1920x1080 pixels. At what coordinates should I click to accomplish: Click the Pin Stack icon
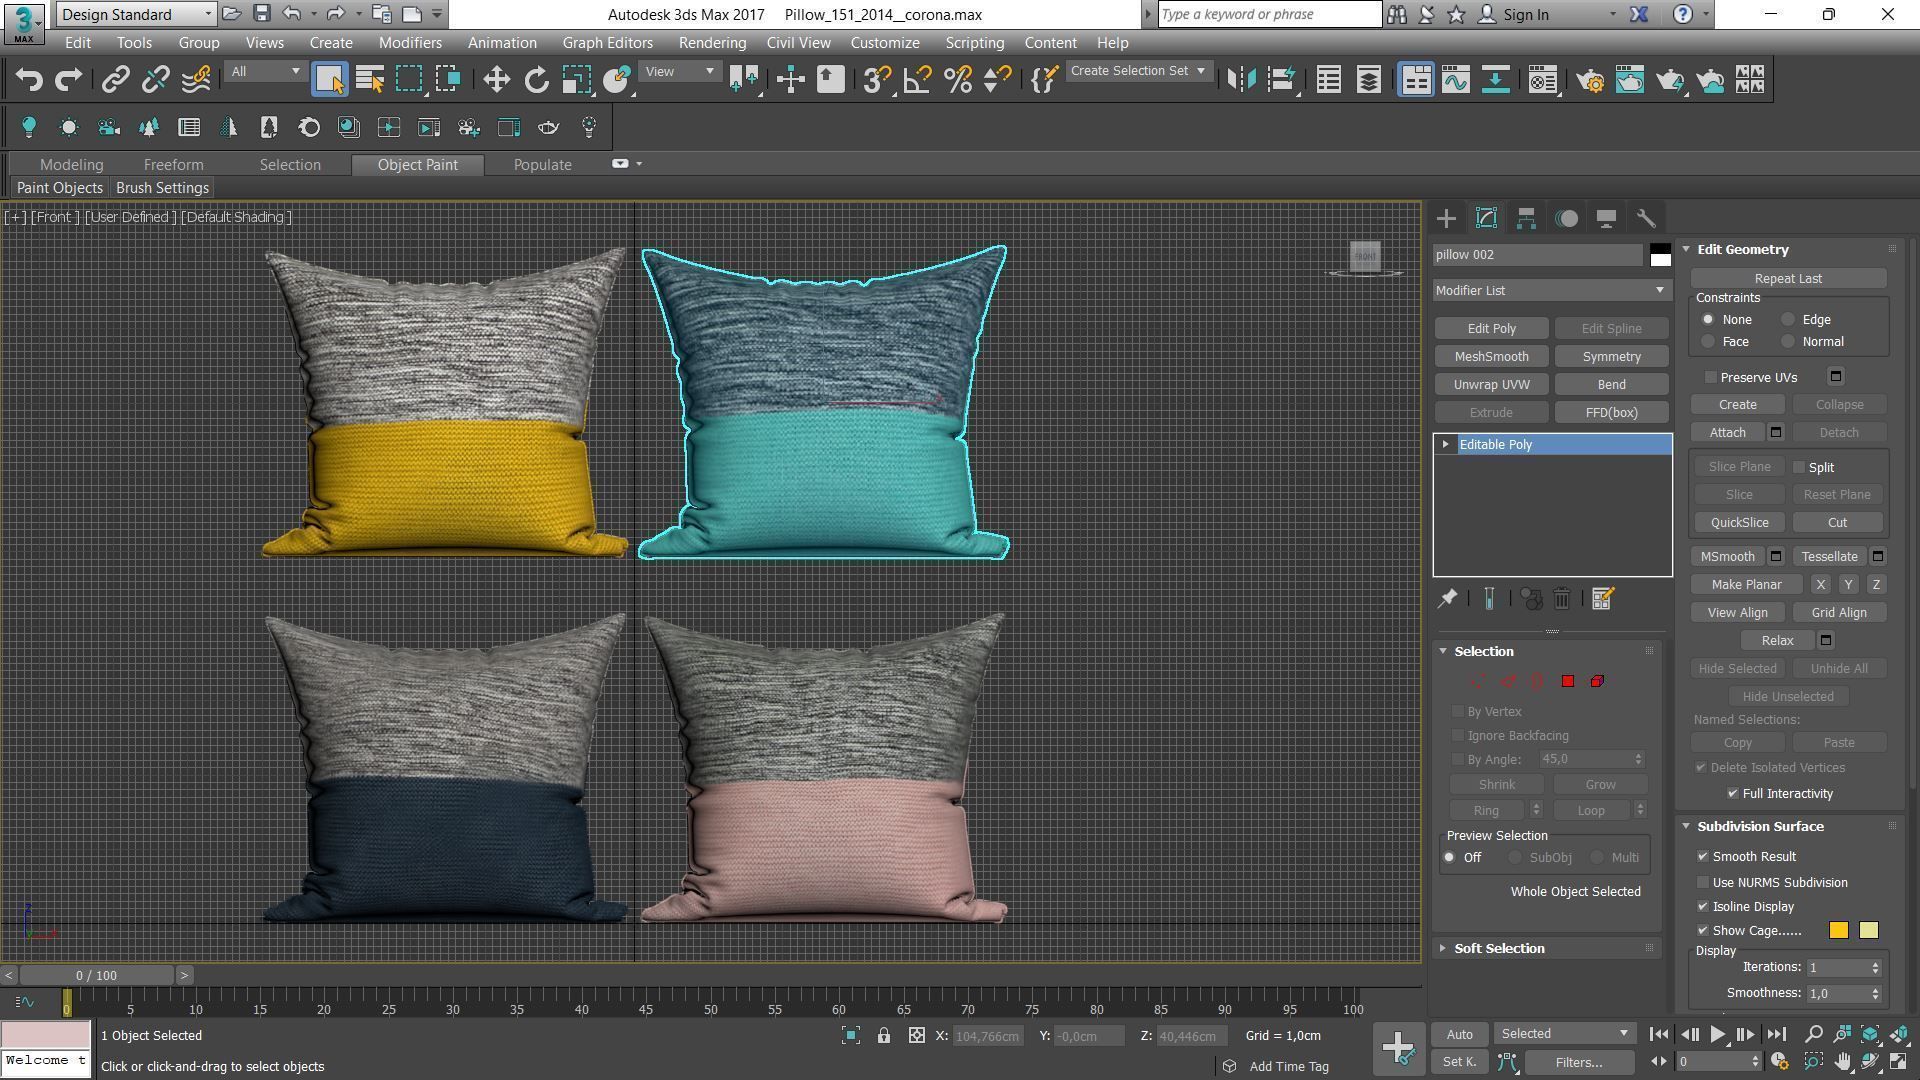pyautogui.click(x=1447, y=598)
